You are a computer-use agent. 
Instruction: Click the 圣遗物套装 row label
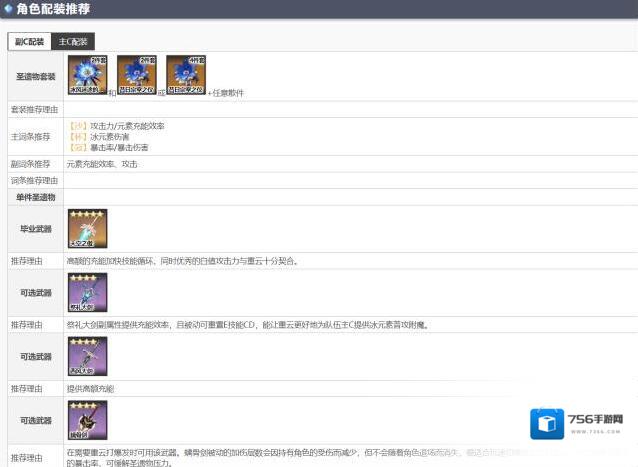click(35, 77)
